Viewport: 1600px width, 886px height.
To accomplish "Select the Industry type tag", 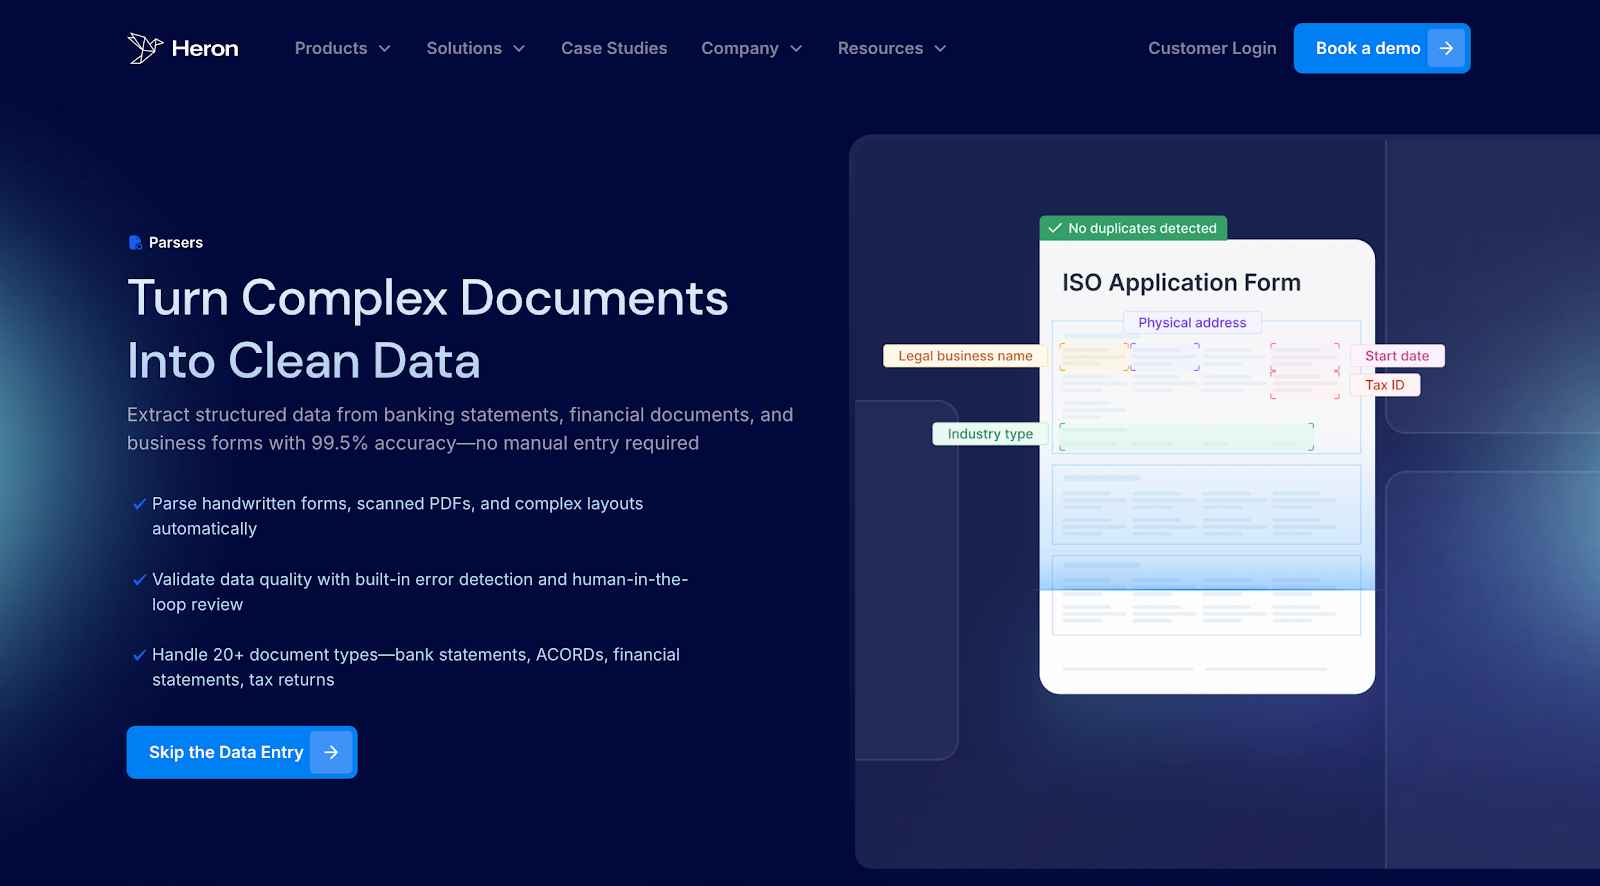I will [990, 433].
